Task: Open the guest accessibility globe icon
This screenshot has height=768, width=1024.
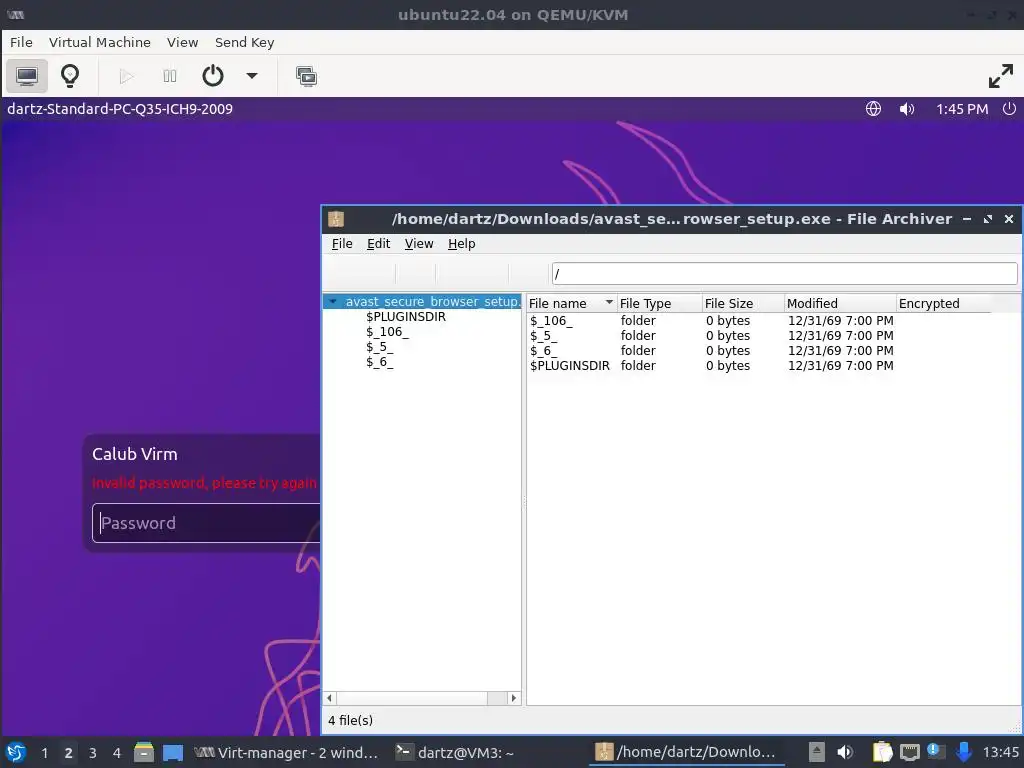Action: (873, 109)
